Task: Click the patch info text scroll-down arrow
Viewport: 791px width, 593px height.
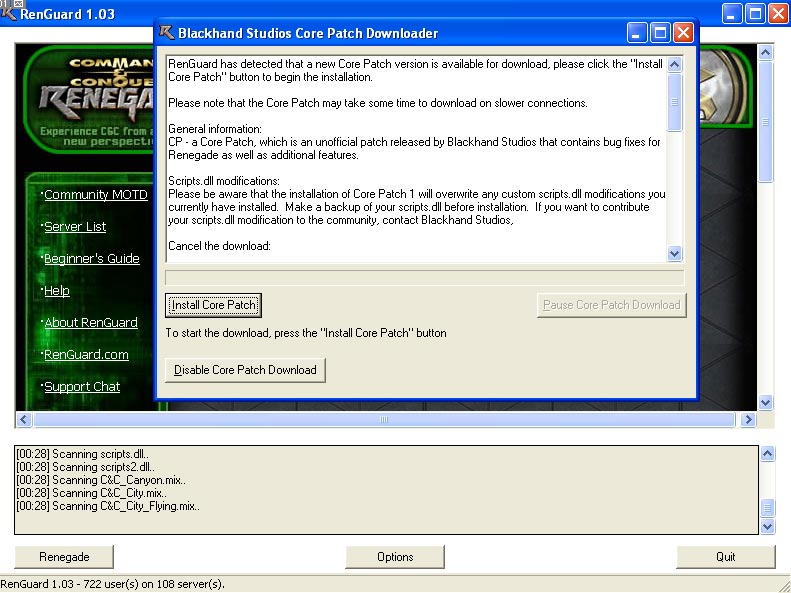Action: click(x=674, y=253)
